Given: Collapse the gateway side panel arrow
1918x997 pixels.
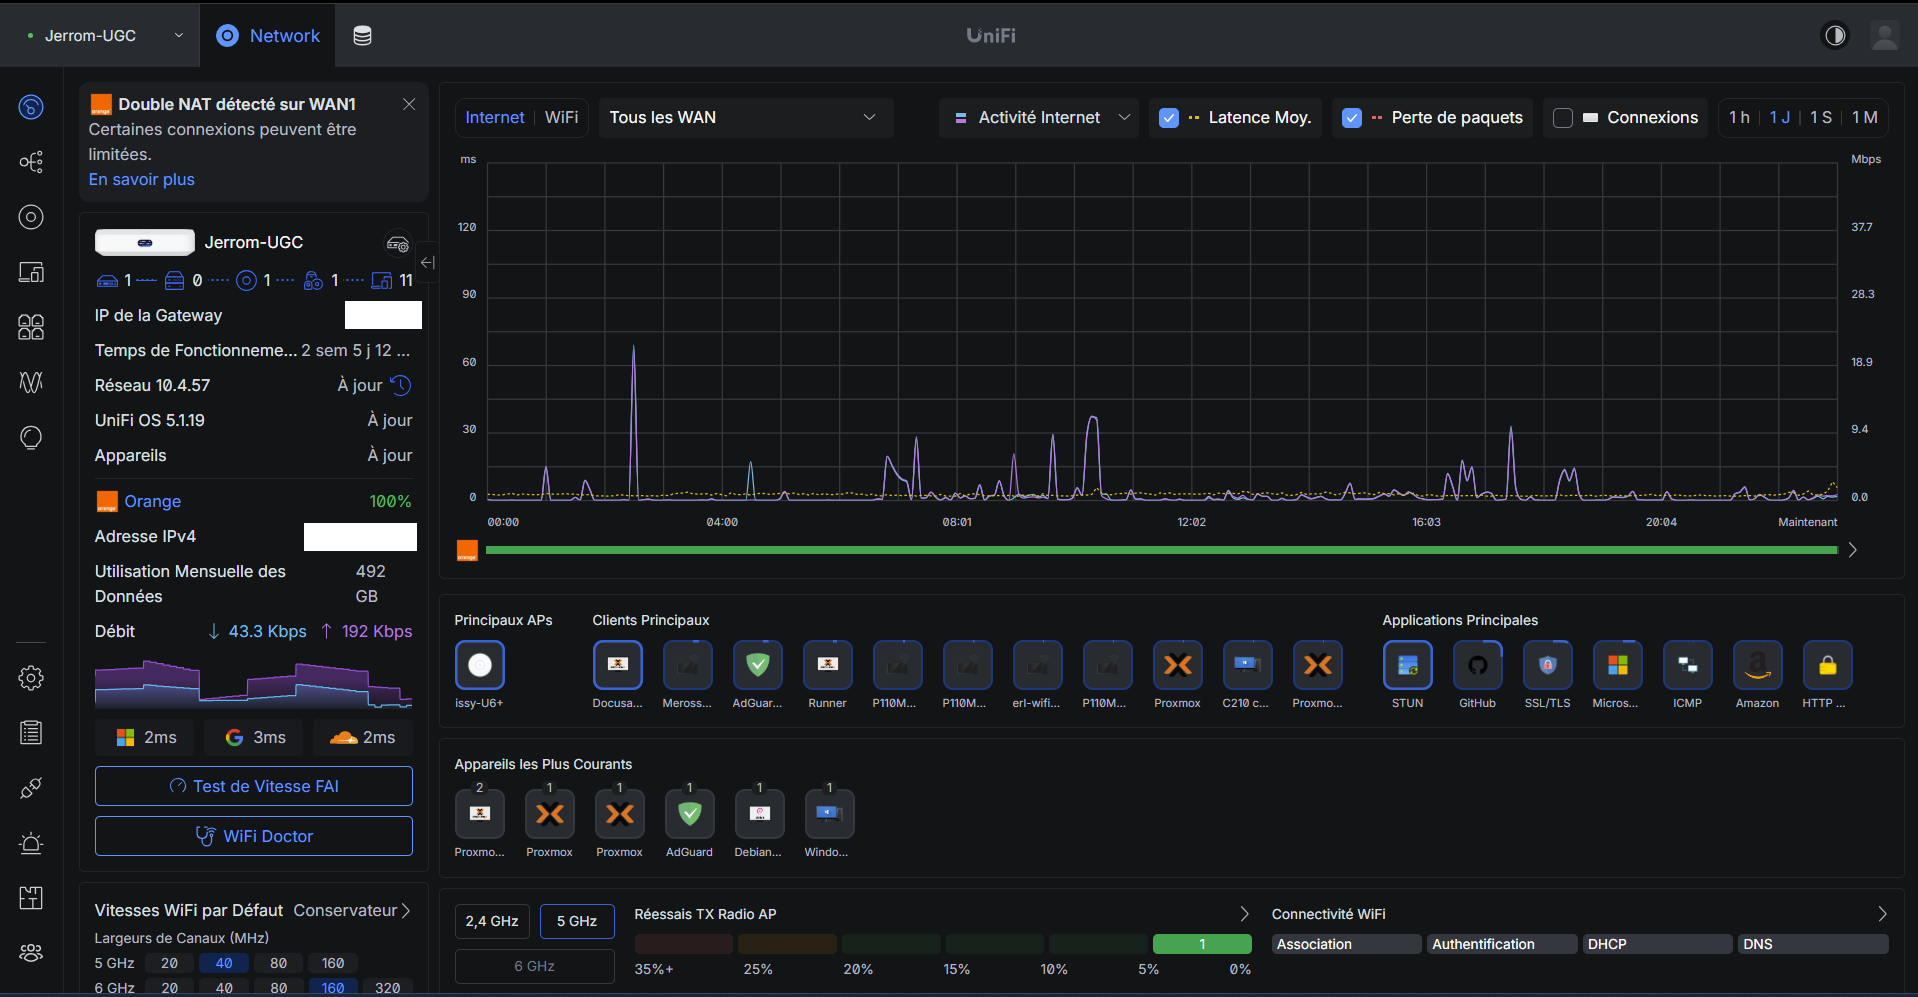Looking at the screenshot, I should 427,262.
